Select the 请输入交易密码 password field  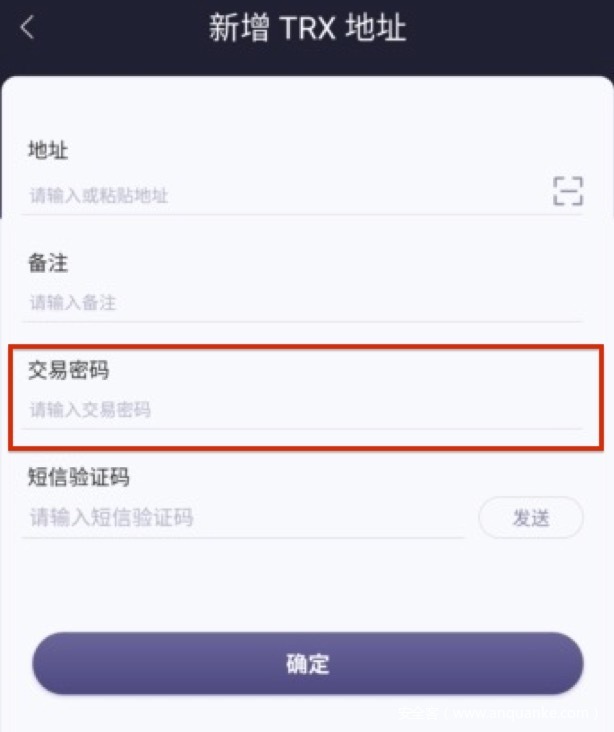[x=303, y=410]
